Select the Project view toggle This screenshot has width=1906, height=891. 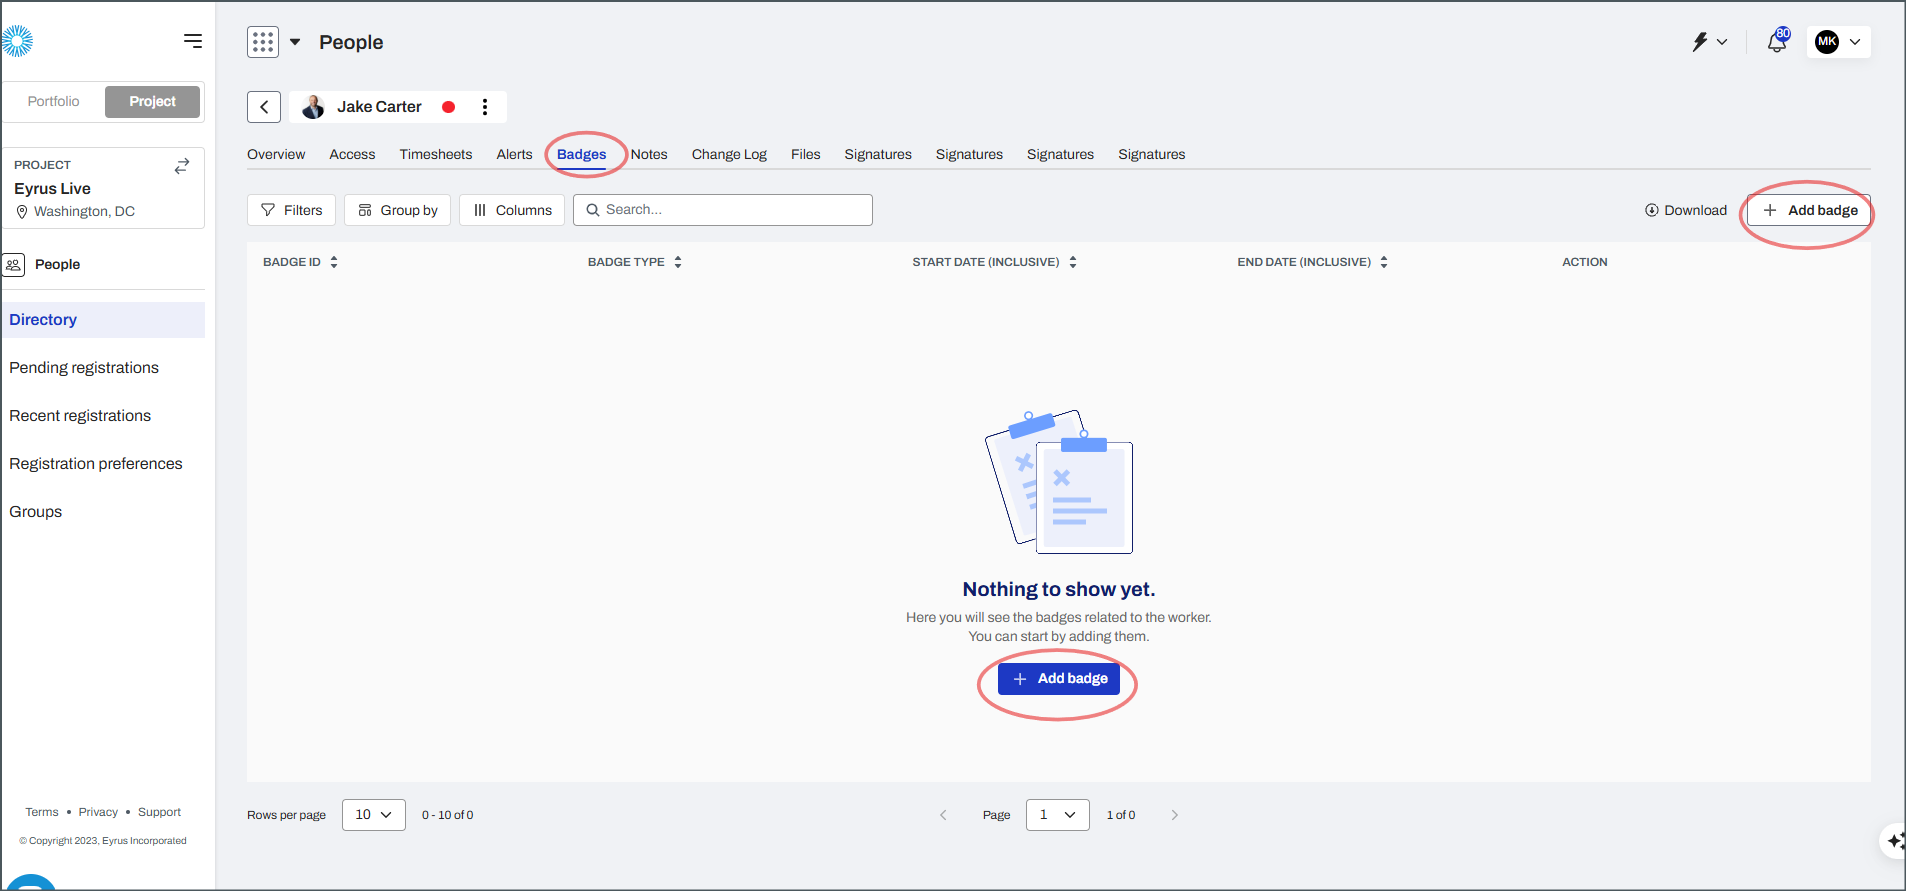pyautogui.click(x=152, y=102)
